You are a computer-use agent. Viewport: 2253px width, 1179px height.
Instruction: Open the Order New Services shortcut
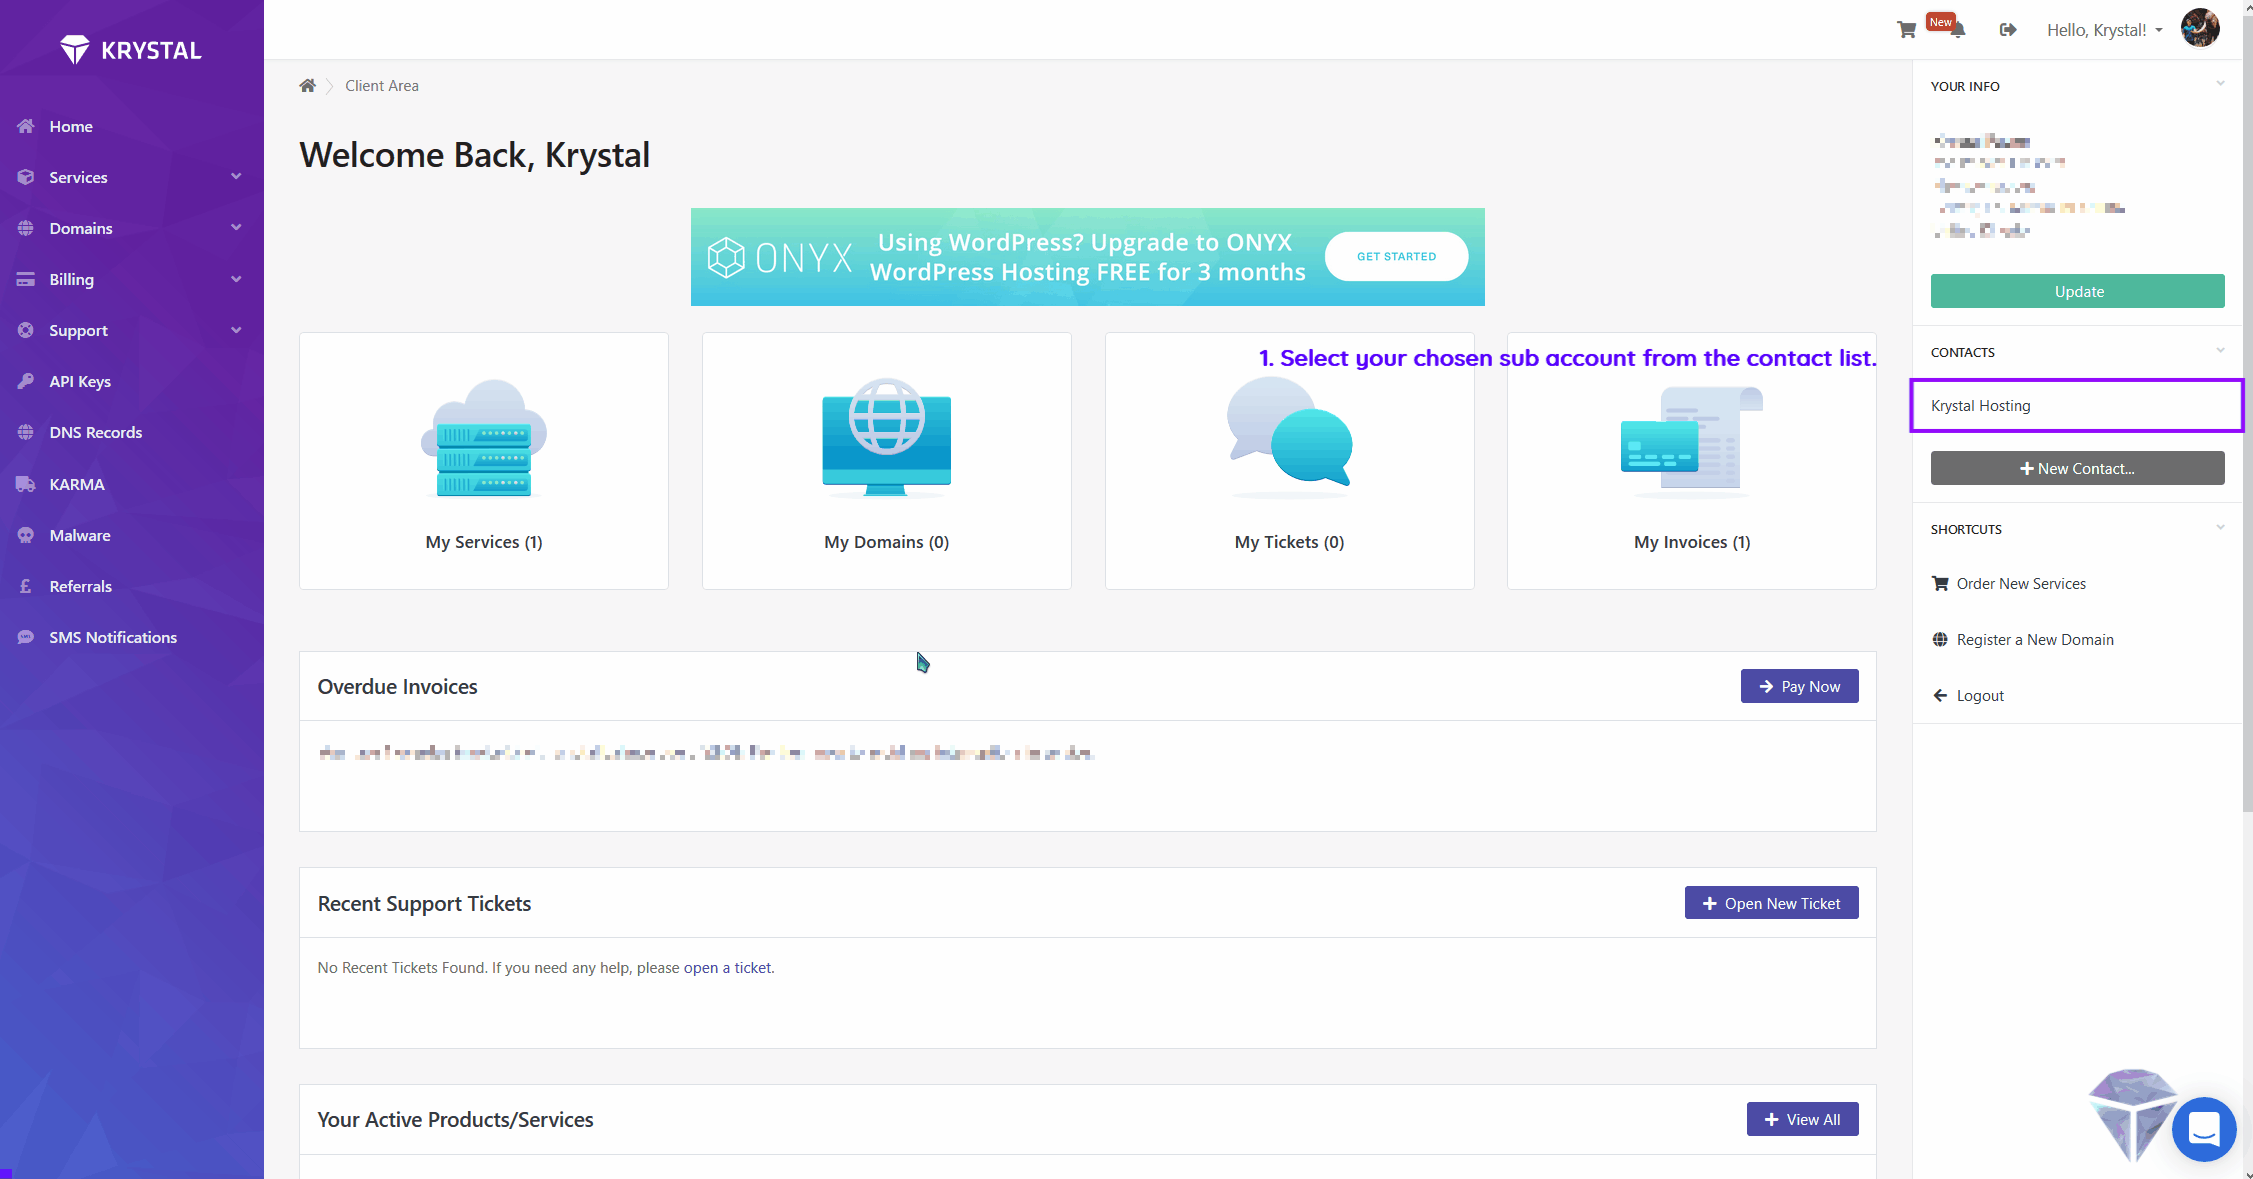click(2021, 584)
